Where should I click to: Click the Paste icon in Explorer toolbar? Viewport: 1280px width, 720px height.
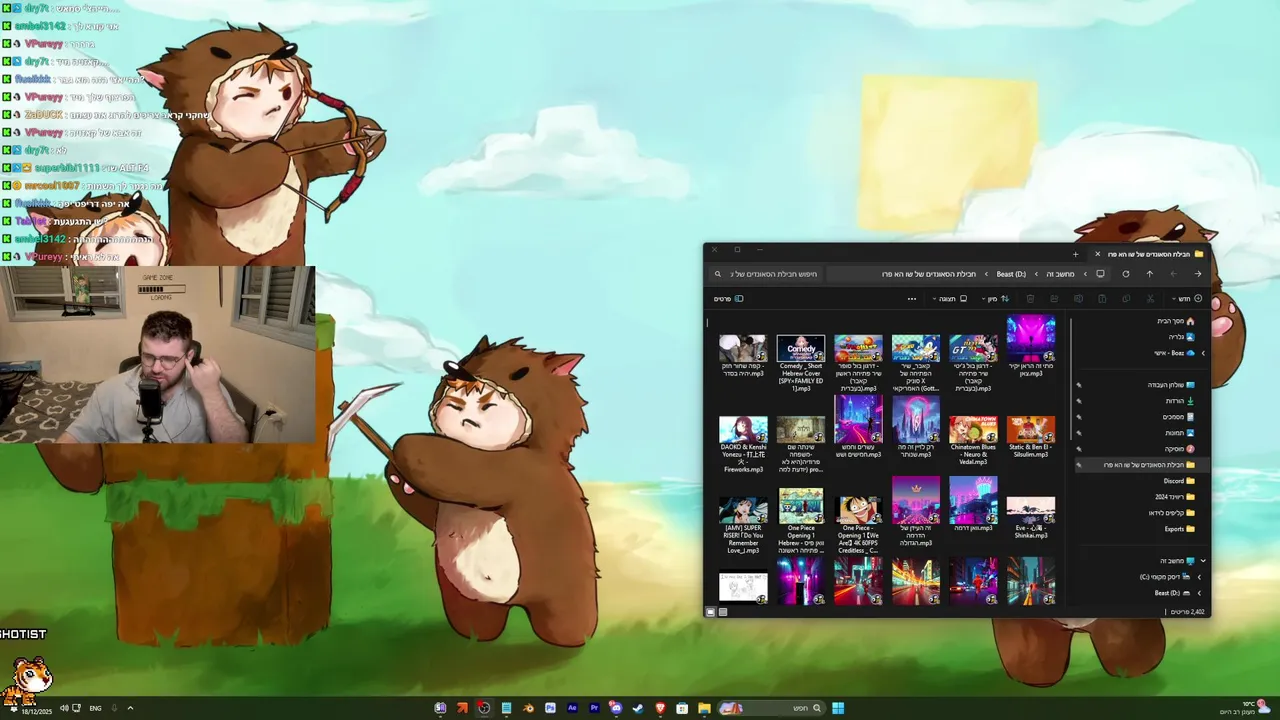click(1102, 299)
